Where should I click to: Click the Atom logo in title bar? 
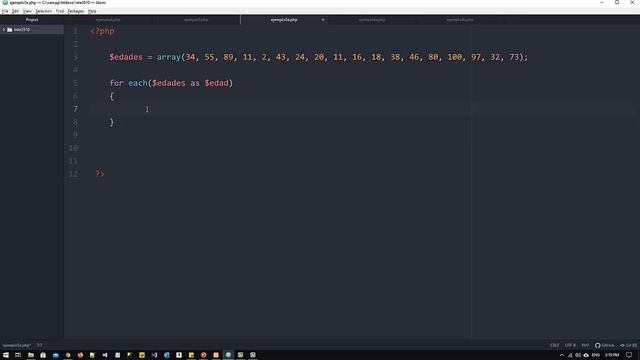(5, 2)
